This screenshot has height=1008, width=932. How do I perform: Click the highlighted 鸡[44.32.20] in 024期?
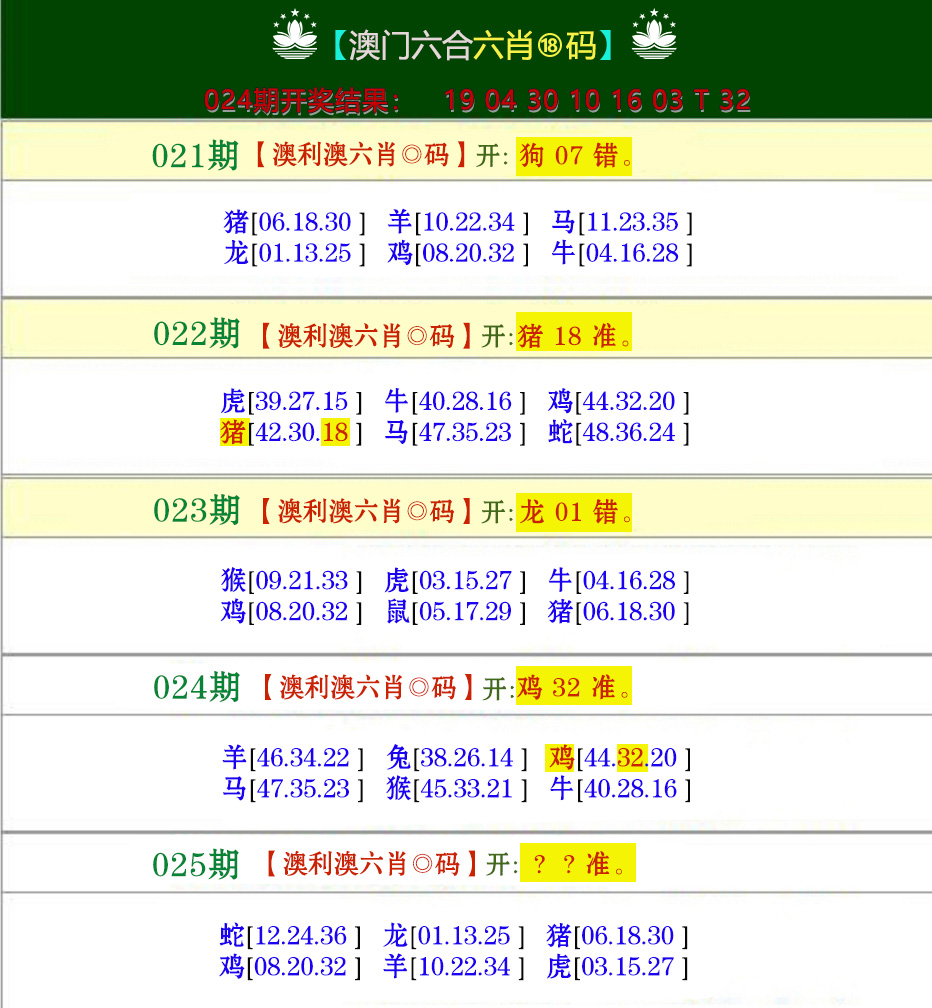coord(619,759)
